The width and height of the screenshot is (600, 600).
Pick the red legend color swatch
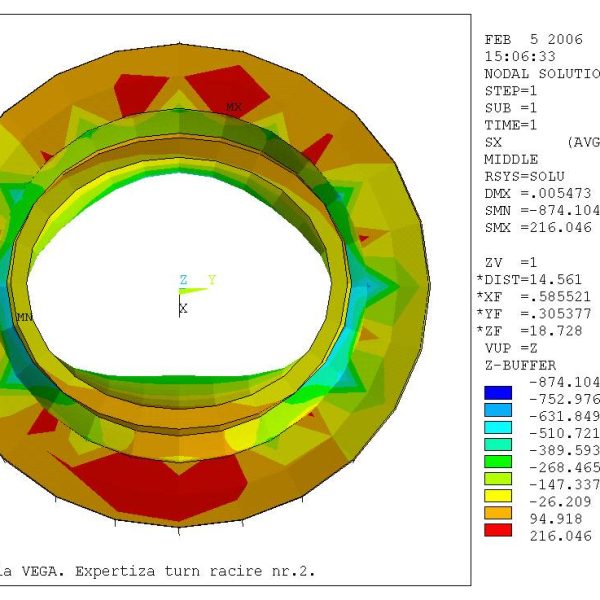(497, 529)
